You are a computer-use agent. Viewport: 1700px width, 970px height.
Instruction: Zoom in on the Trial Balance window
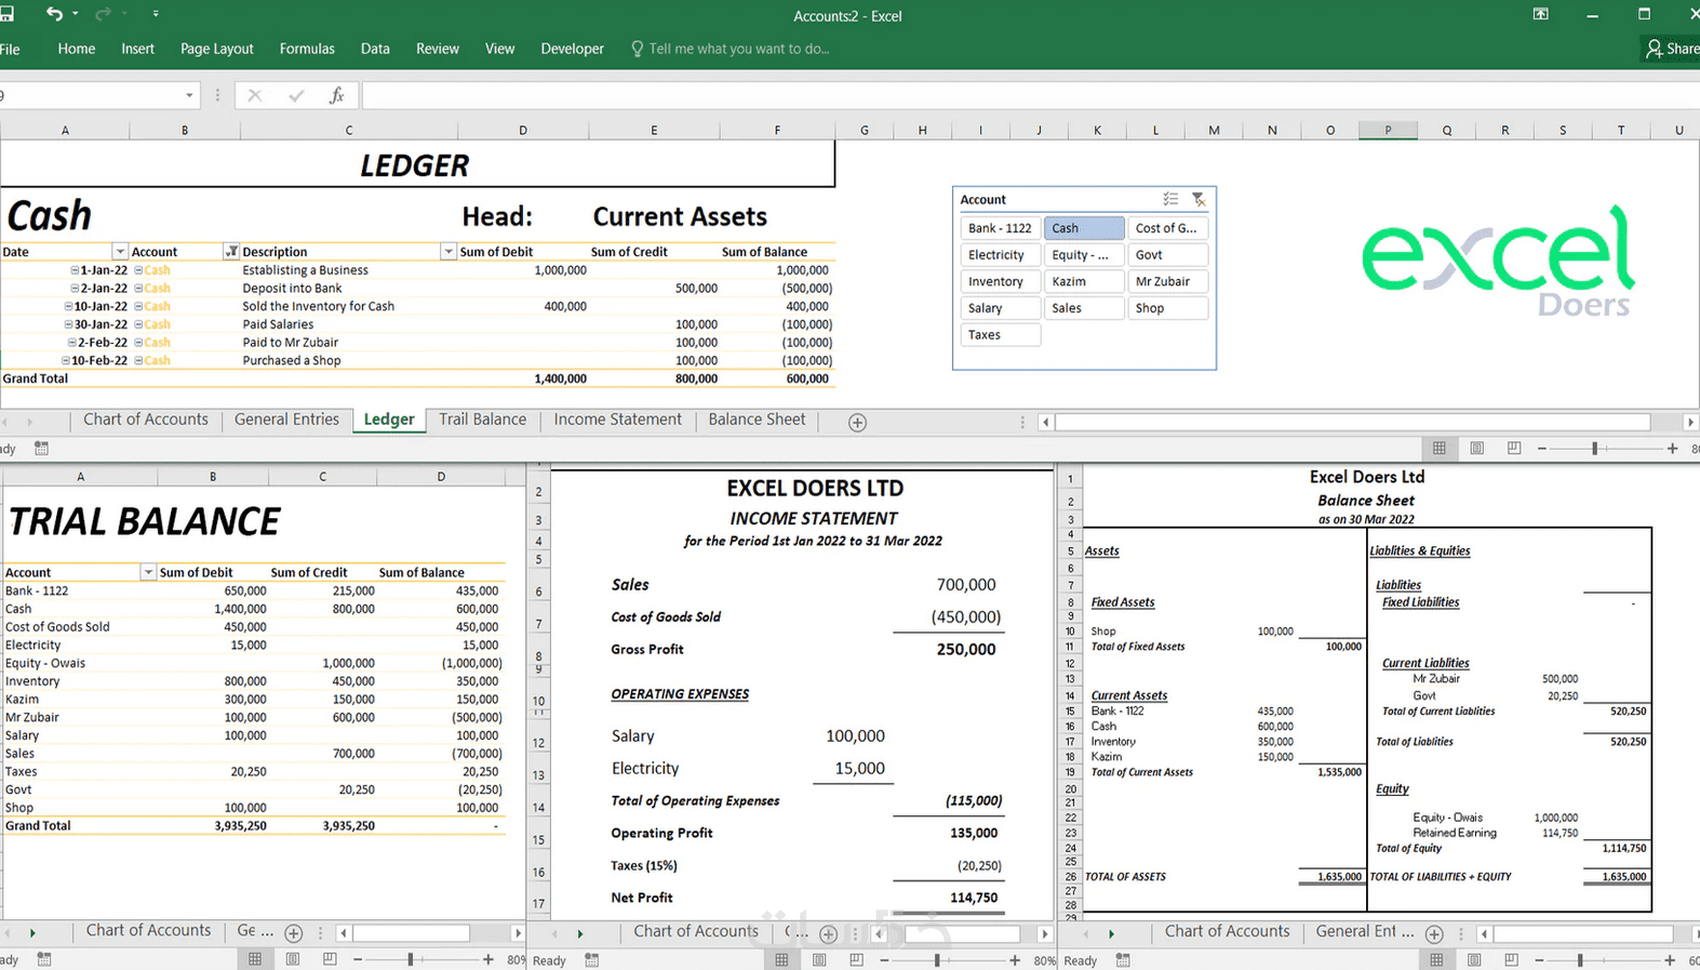click(488, 960)
